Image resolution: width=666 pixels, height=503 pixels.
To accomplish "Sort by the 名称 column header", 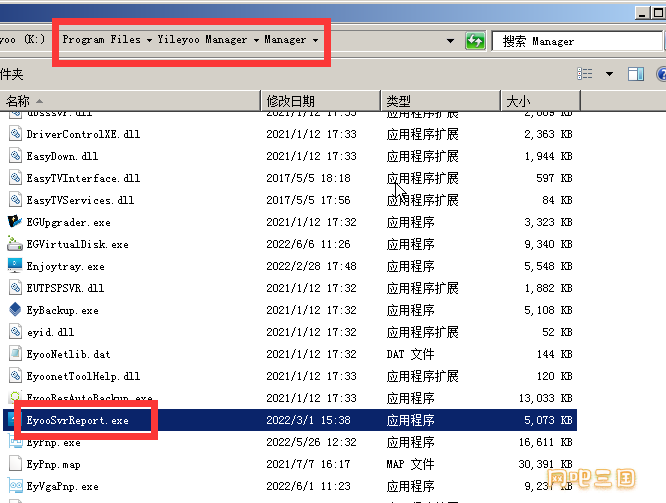I will tap(130, 101).
